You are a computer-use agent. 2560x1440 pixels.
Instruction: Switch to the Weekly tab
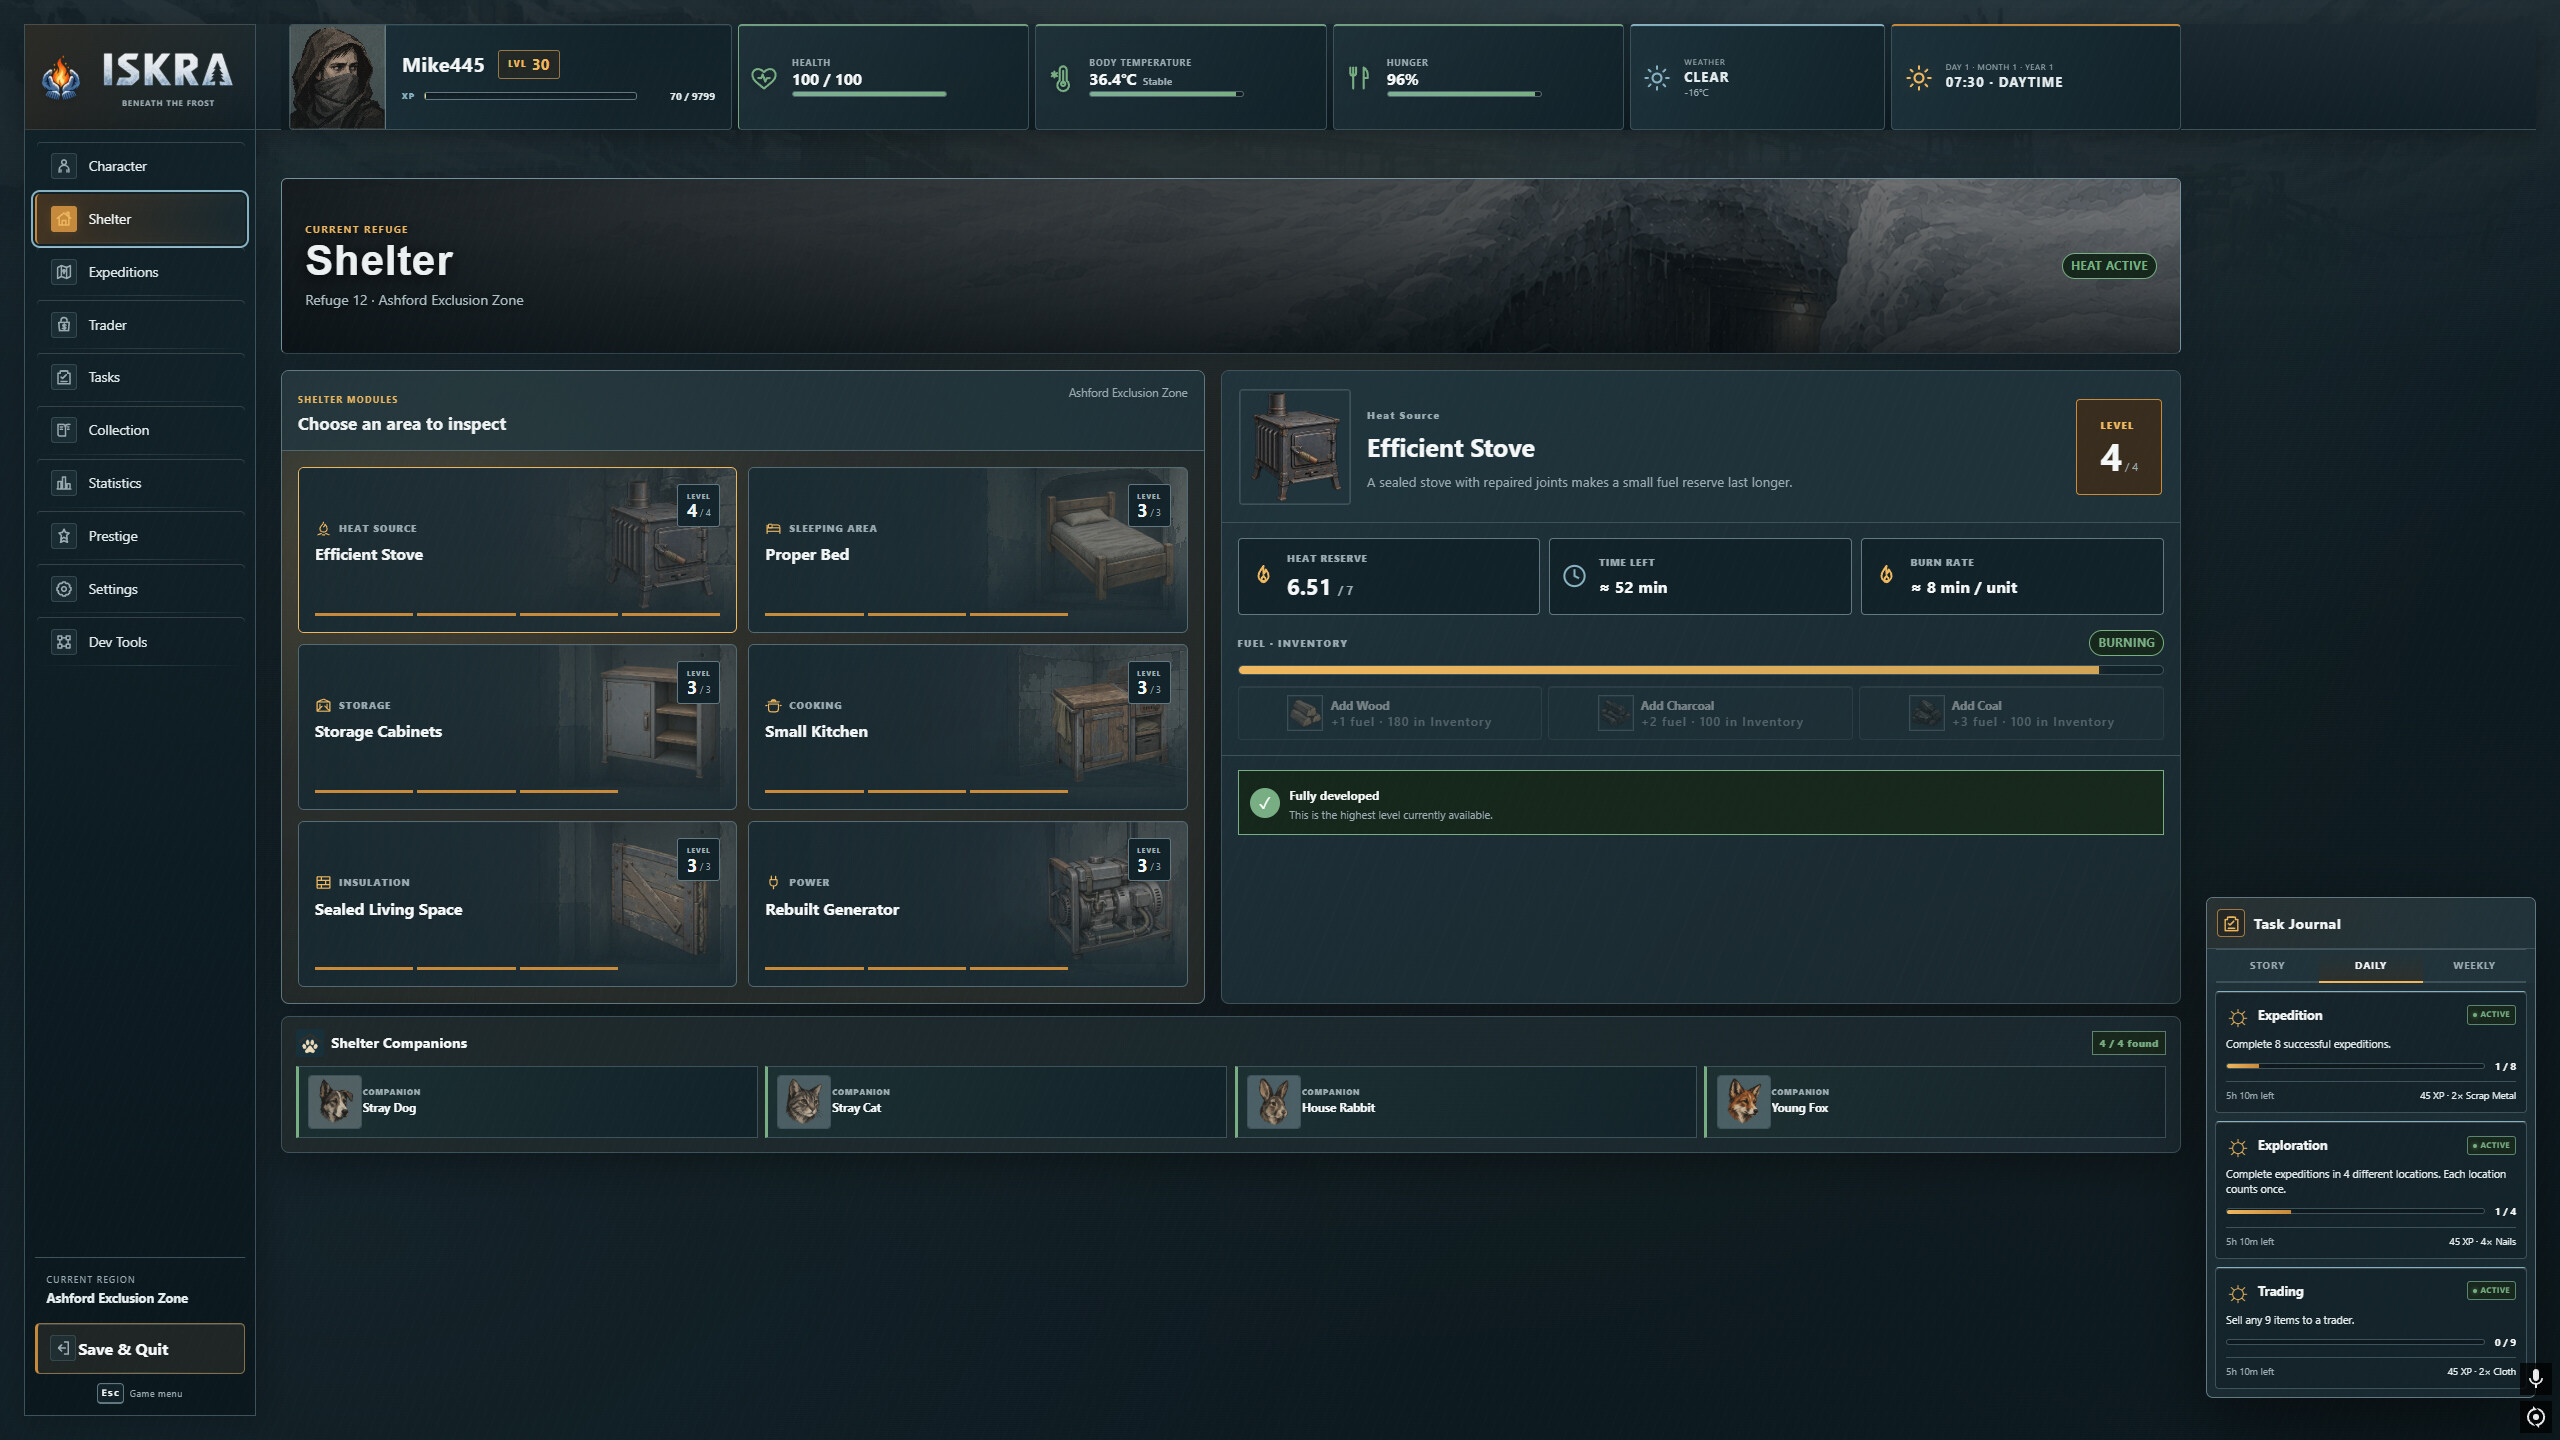(2474, 966)
